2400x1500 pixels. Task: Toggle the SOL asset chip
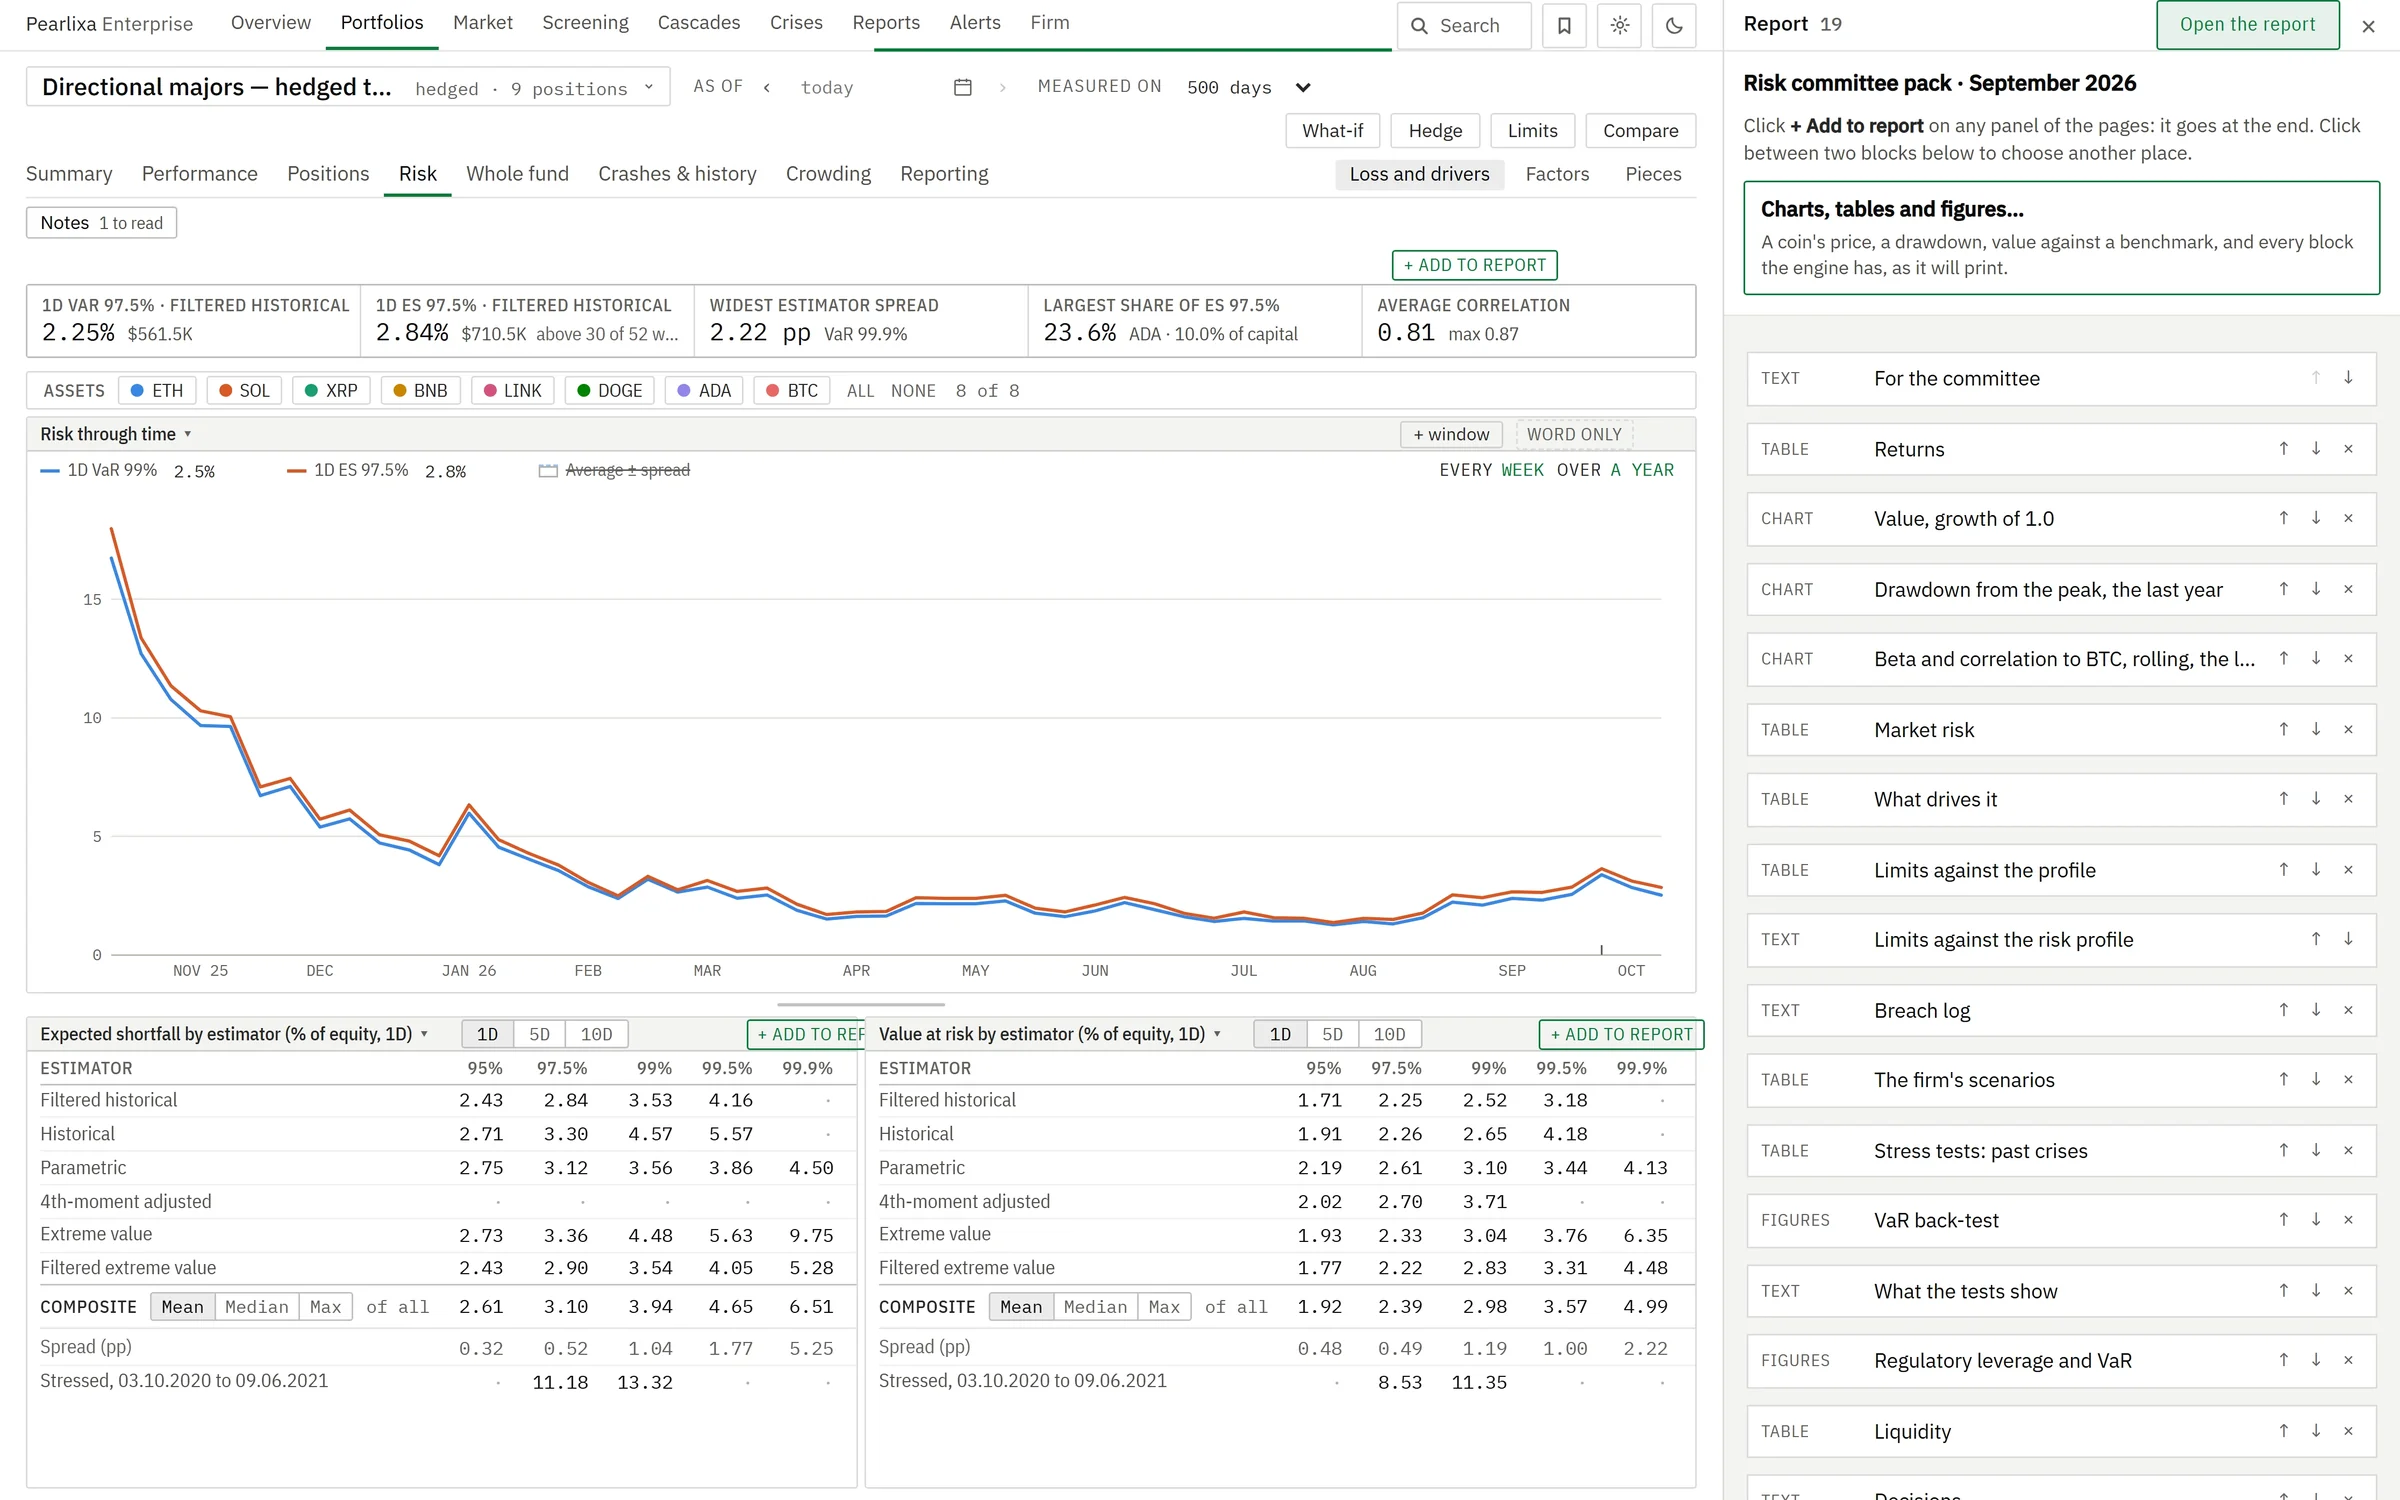(x=244, y=390)
